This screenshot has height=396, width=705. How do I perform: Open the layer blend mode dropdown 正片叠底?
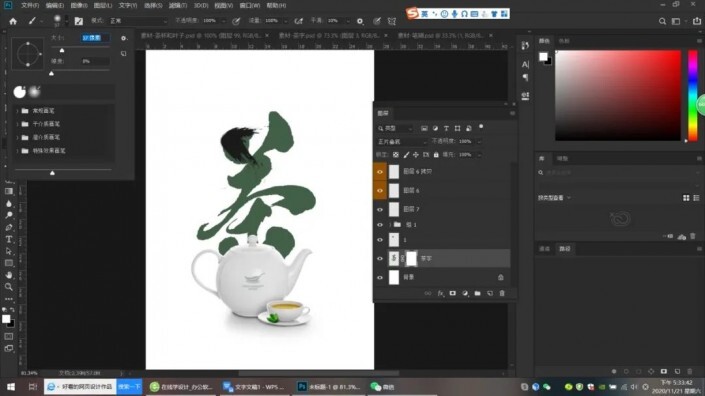click(x=402, y=142)
